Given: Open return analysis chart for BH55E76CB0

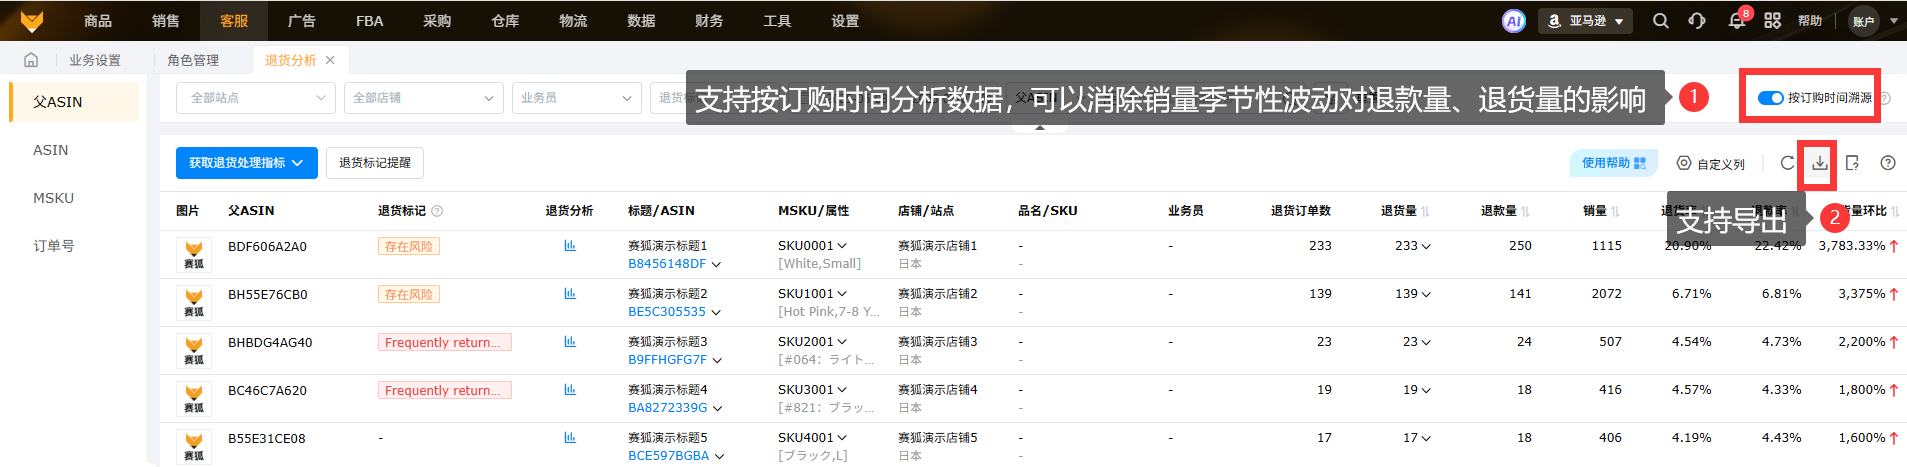Looking at the screenshot, I should (570, 294).
